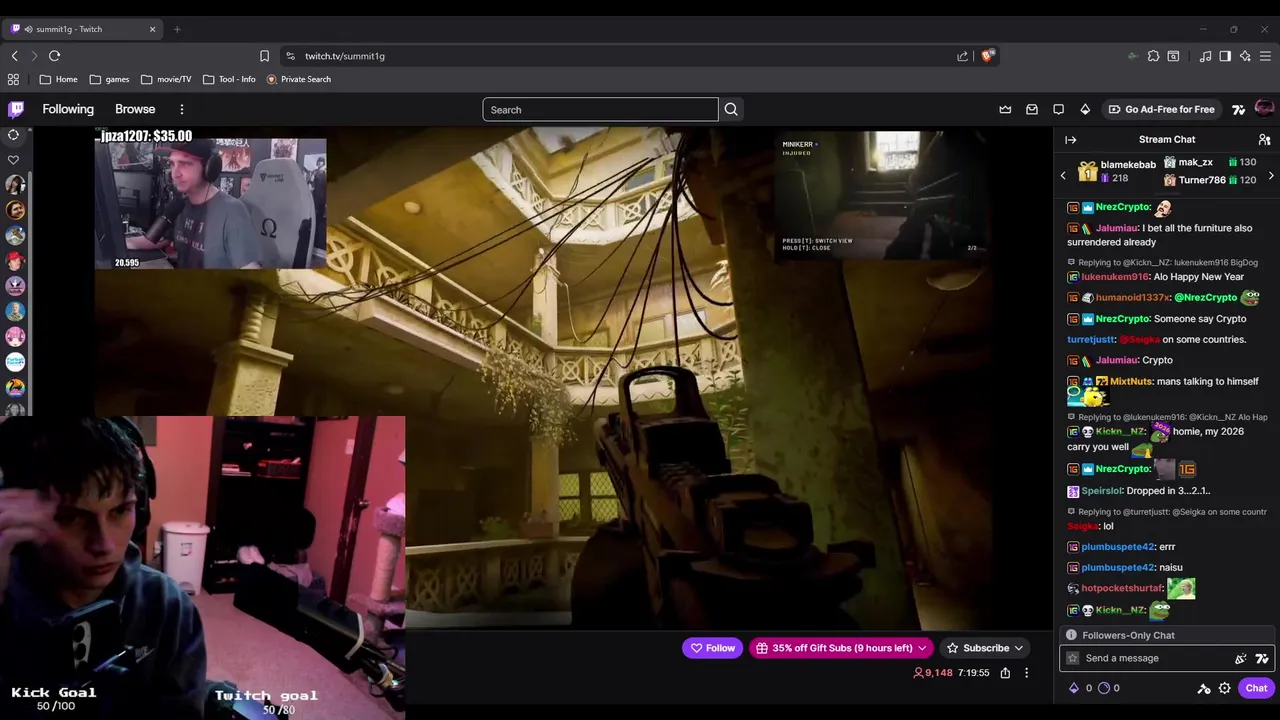Open the Tool - Info bookmark folder

pyautogui.click(x=229, y=79)
